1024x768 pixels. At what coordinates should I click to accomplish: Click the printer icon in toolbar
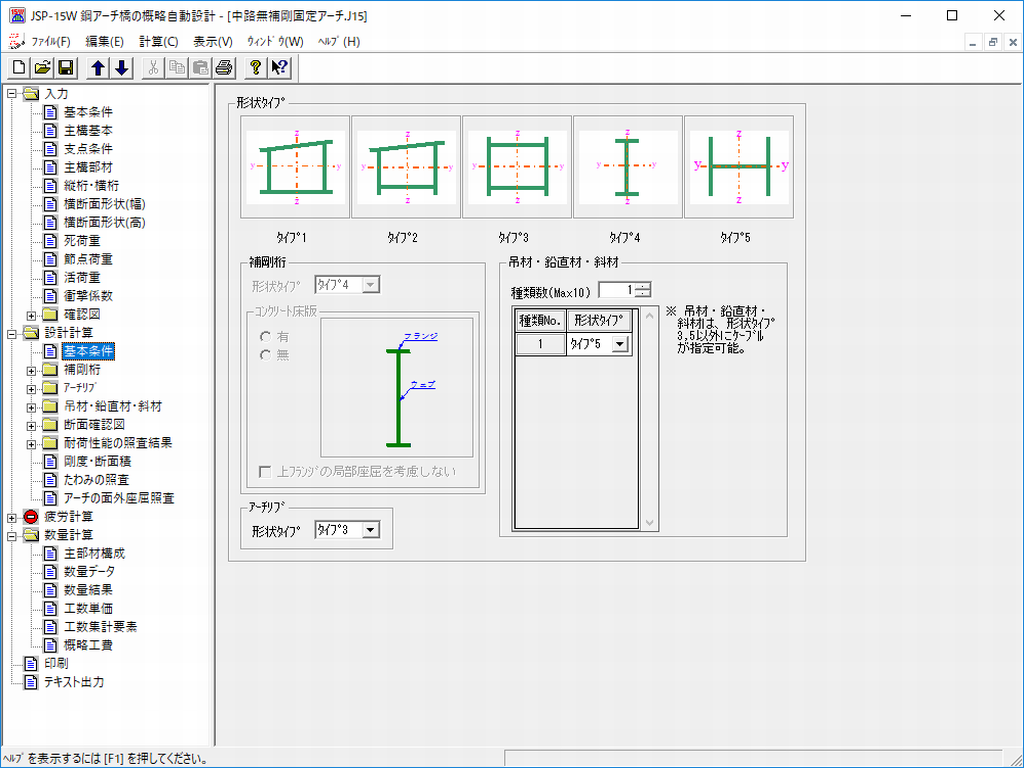[x=223, y=68]
